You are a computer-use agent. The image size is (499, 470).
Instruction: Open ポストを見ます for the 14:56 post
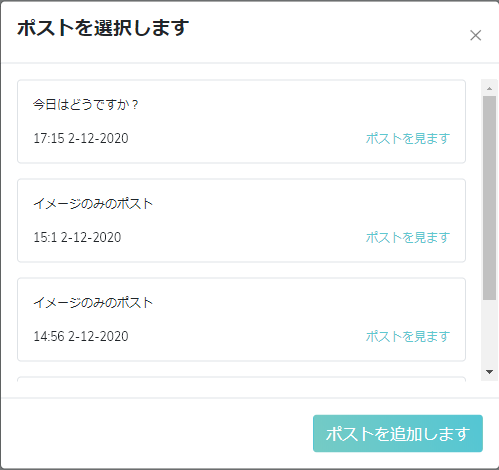408,336
